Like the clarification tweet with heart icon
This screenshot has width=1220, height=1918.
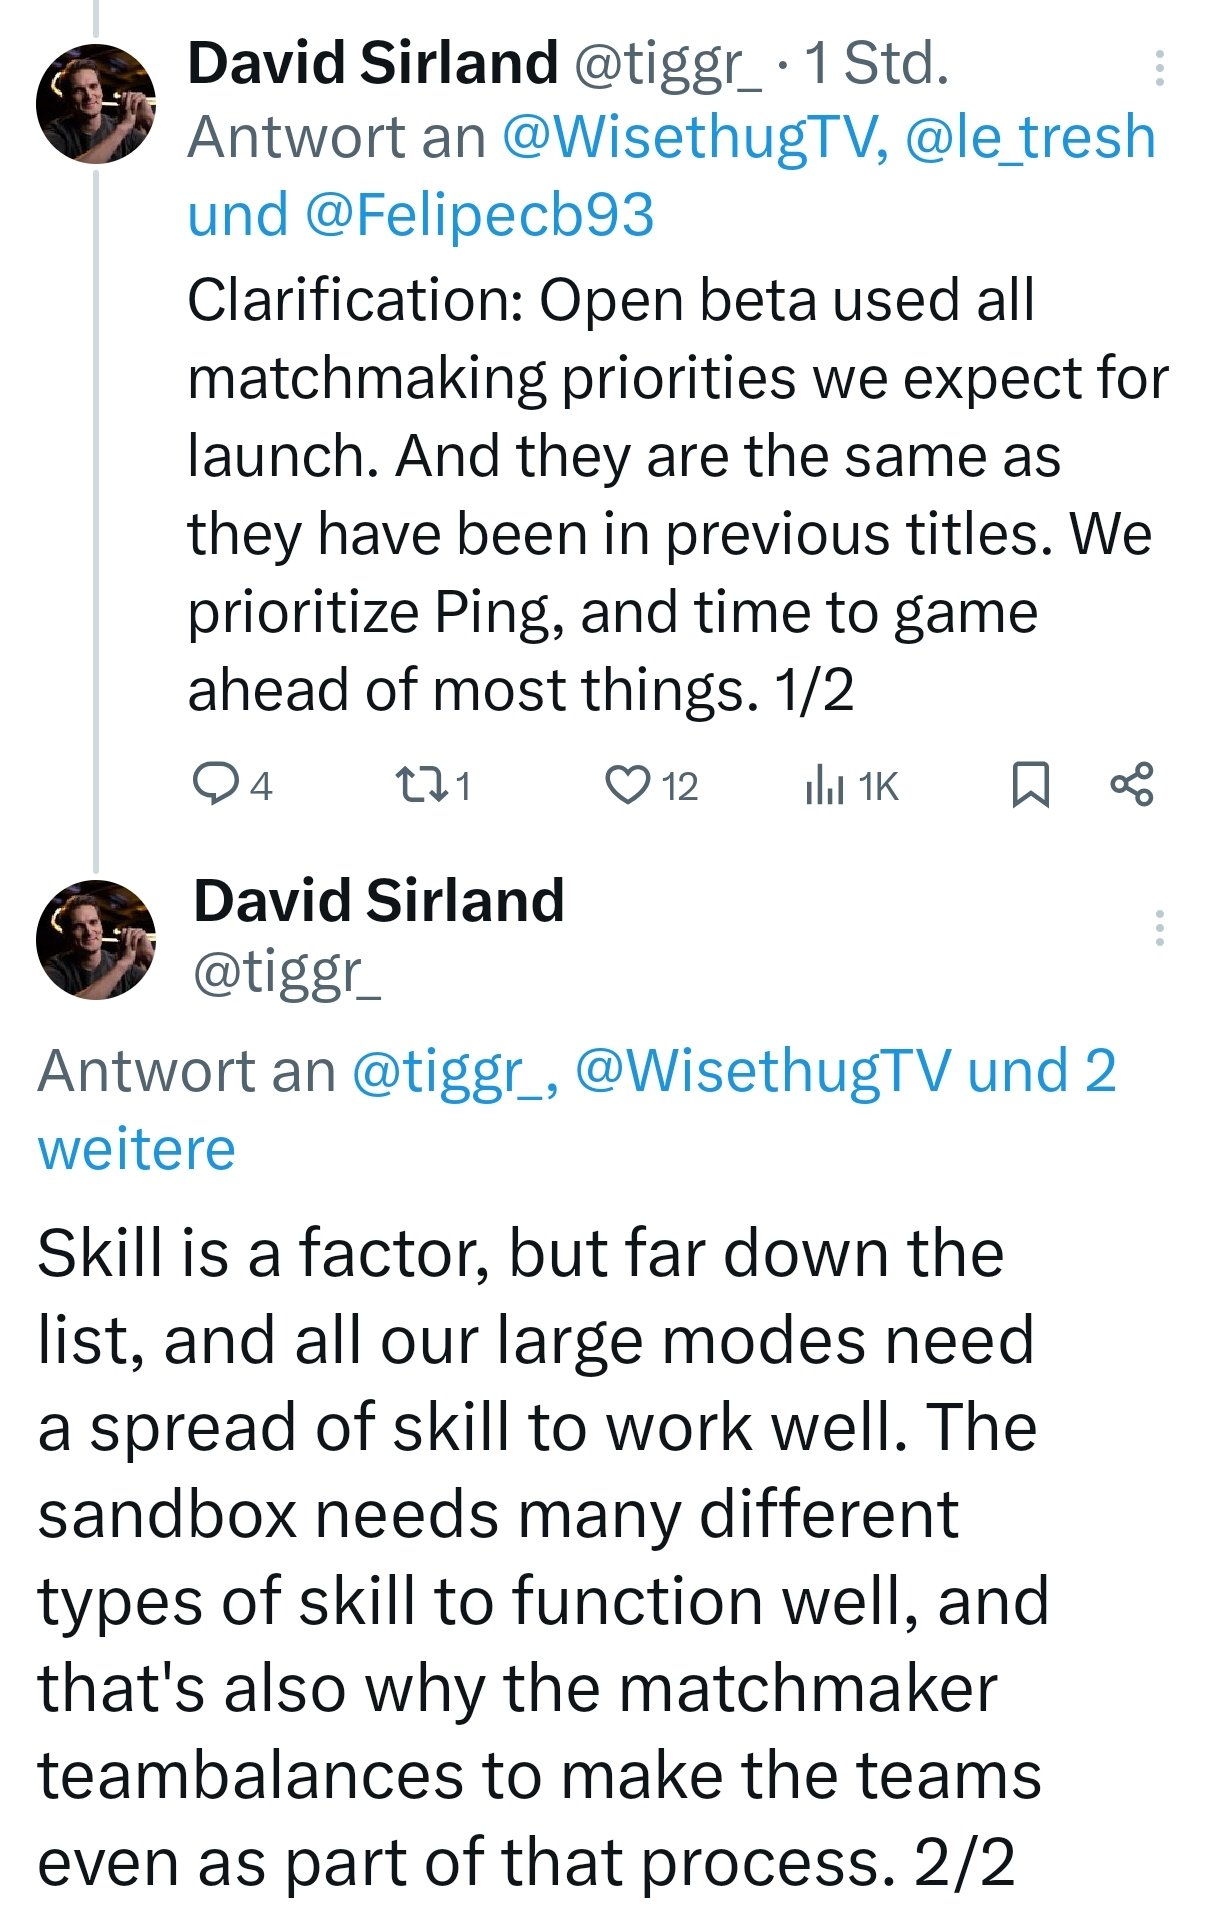pos(628,785)
